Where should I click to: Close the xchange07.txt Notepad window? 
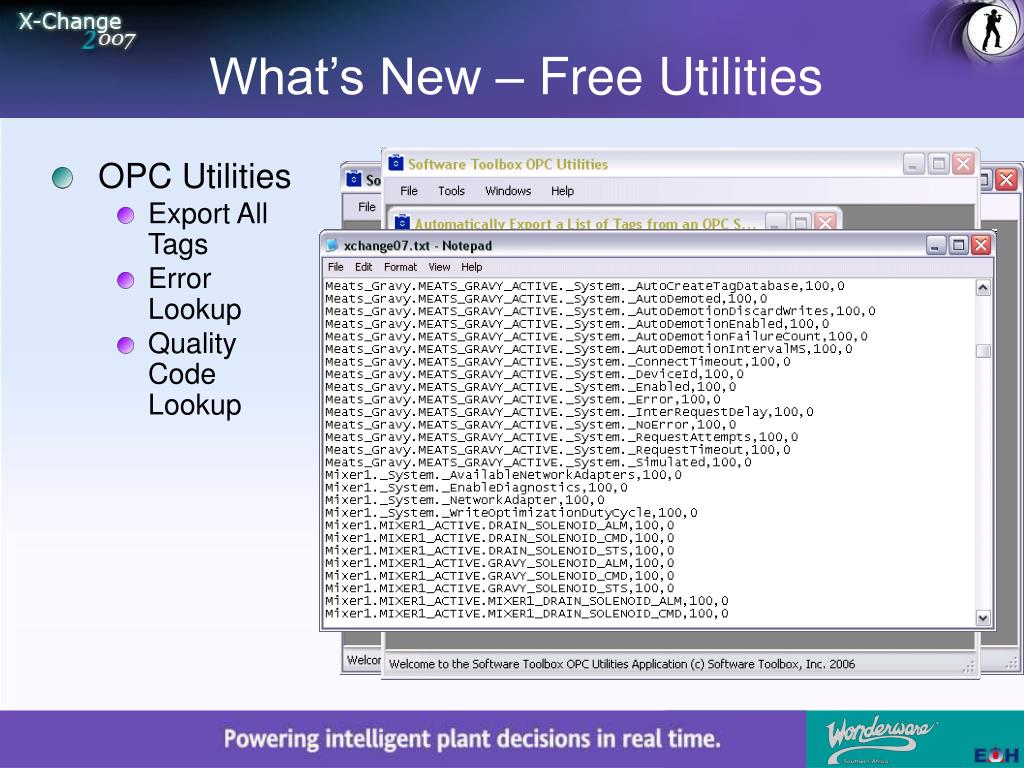pos(981,246)
